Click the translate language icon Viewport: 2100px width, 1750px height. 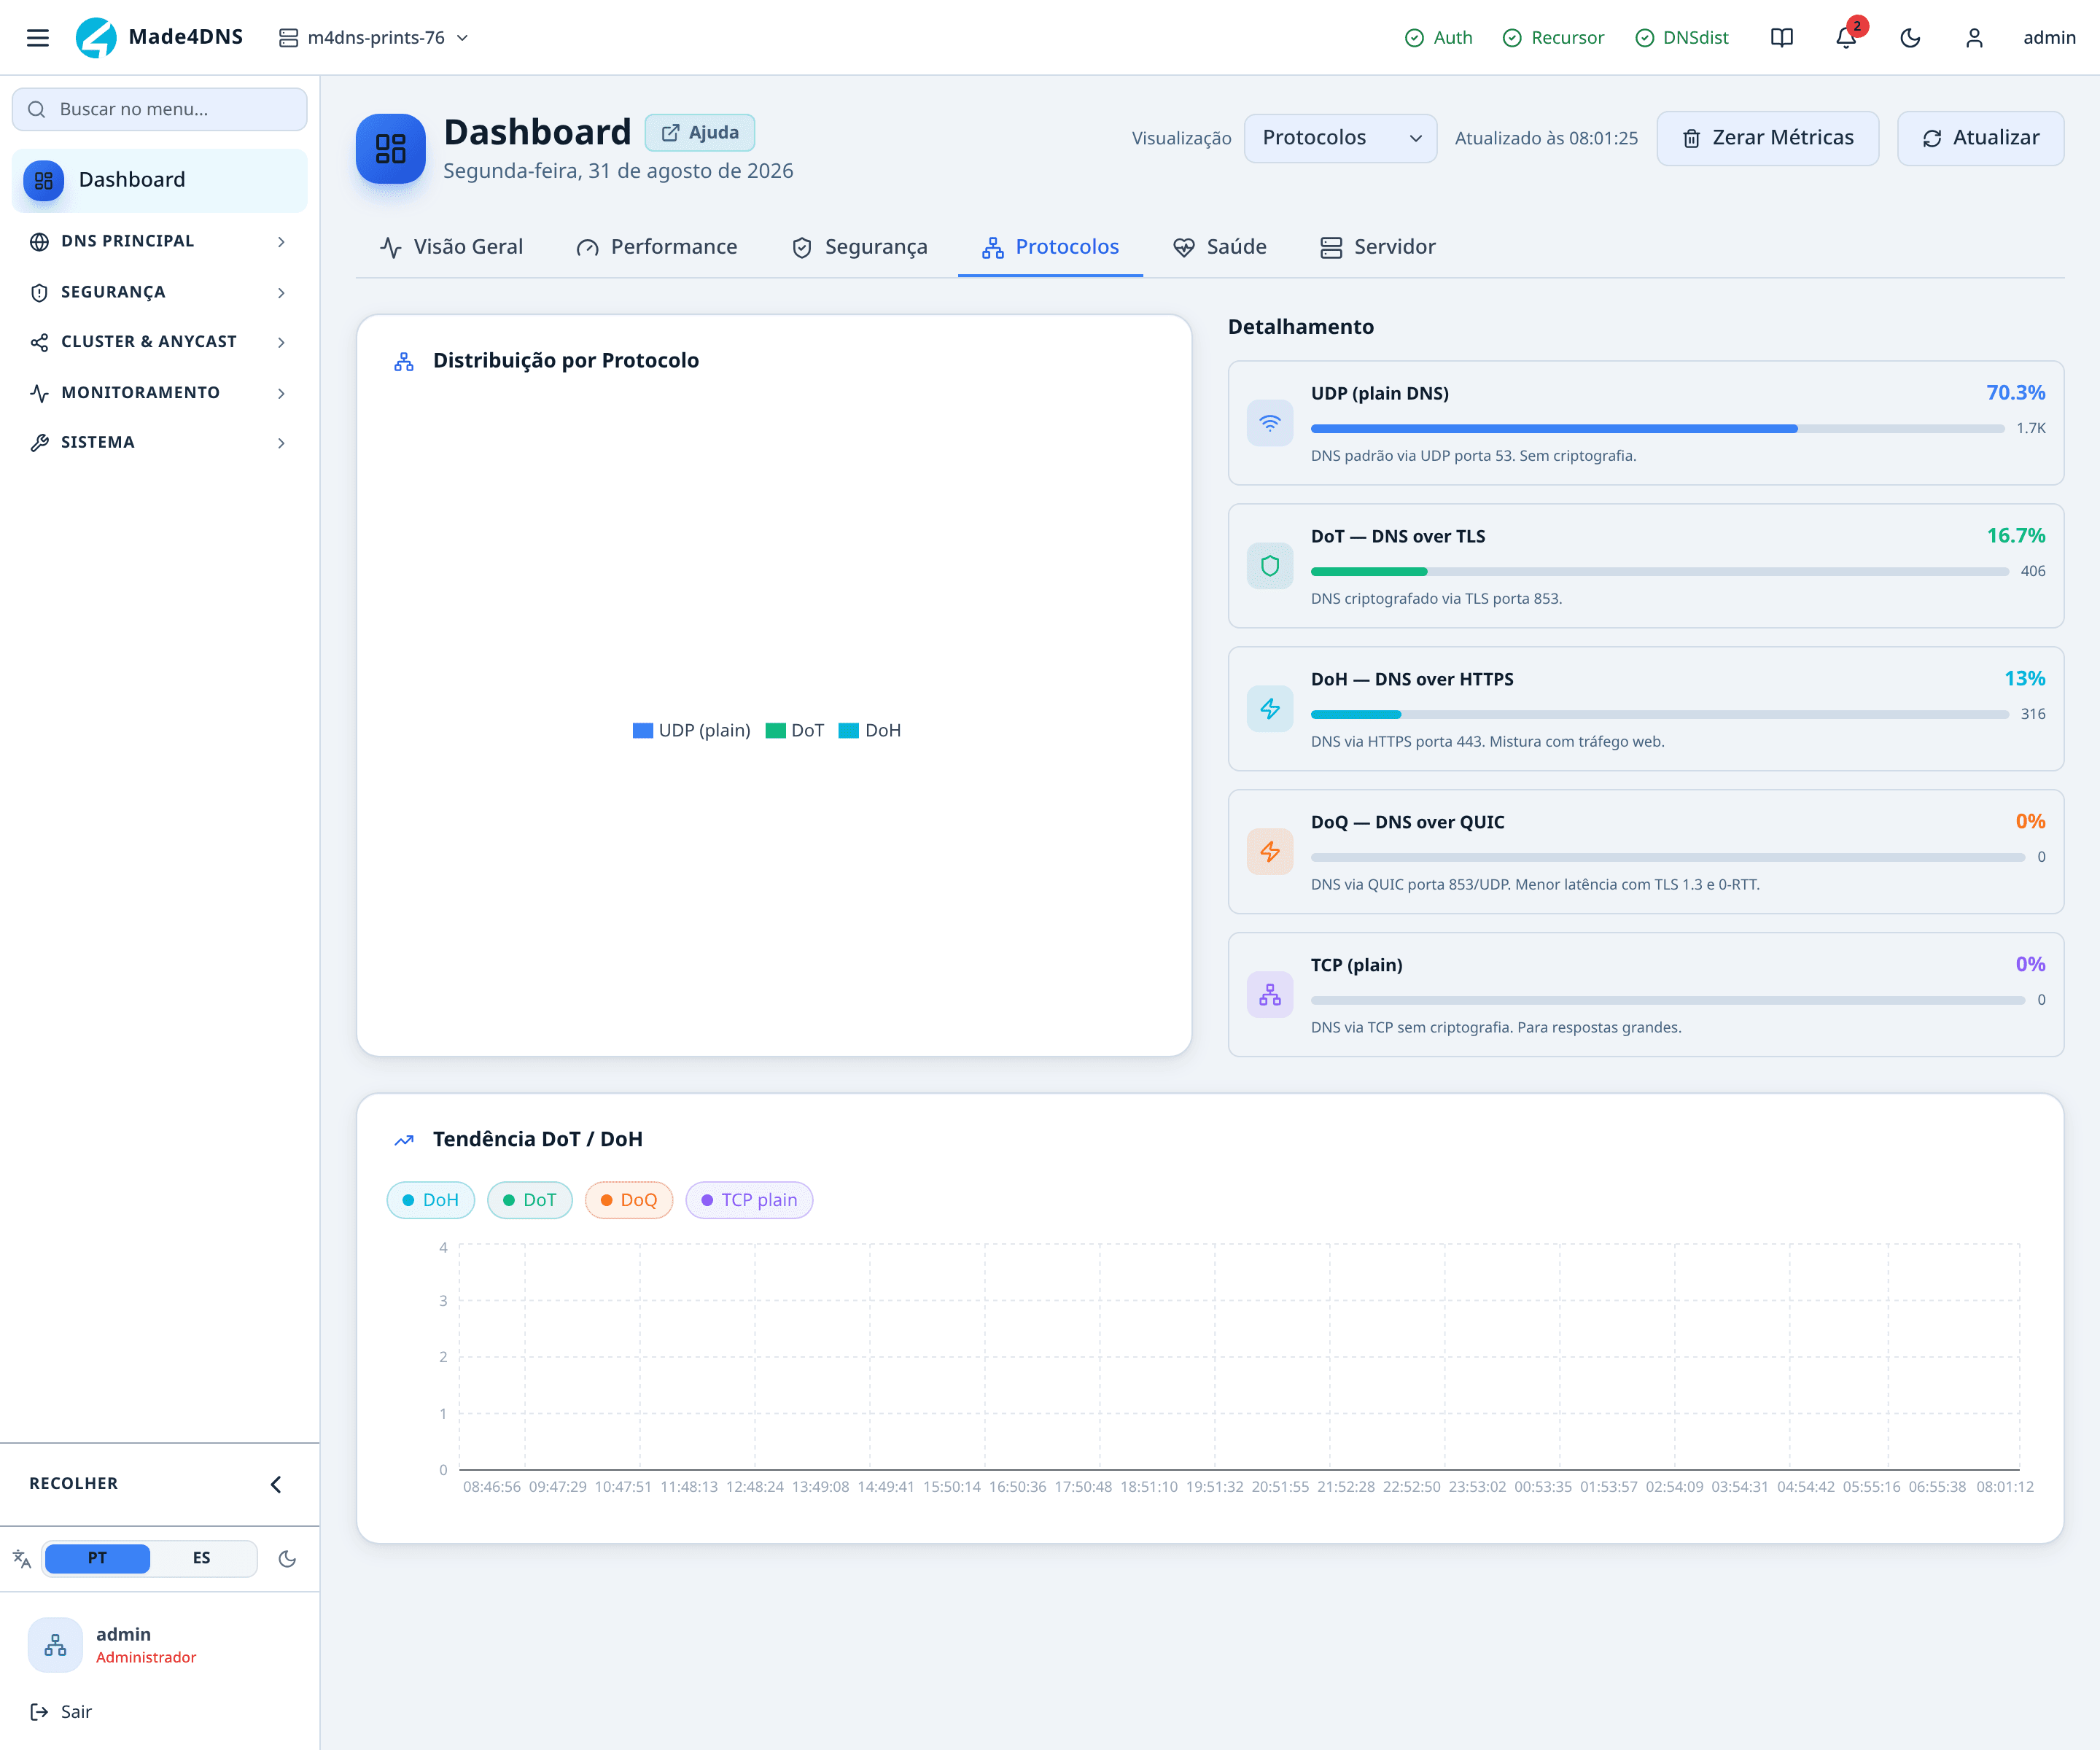coord(22,1559)
